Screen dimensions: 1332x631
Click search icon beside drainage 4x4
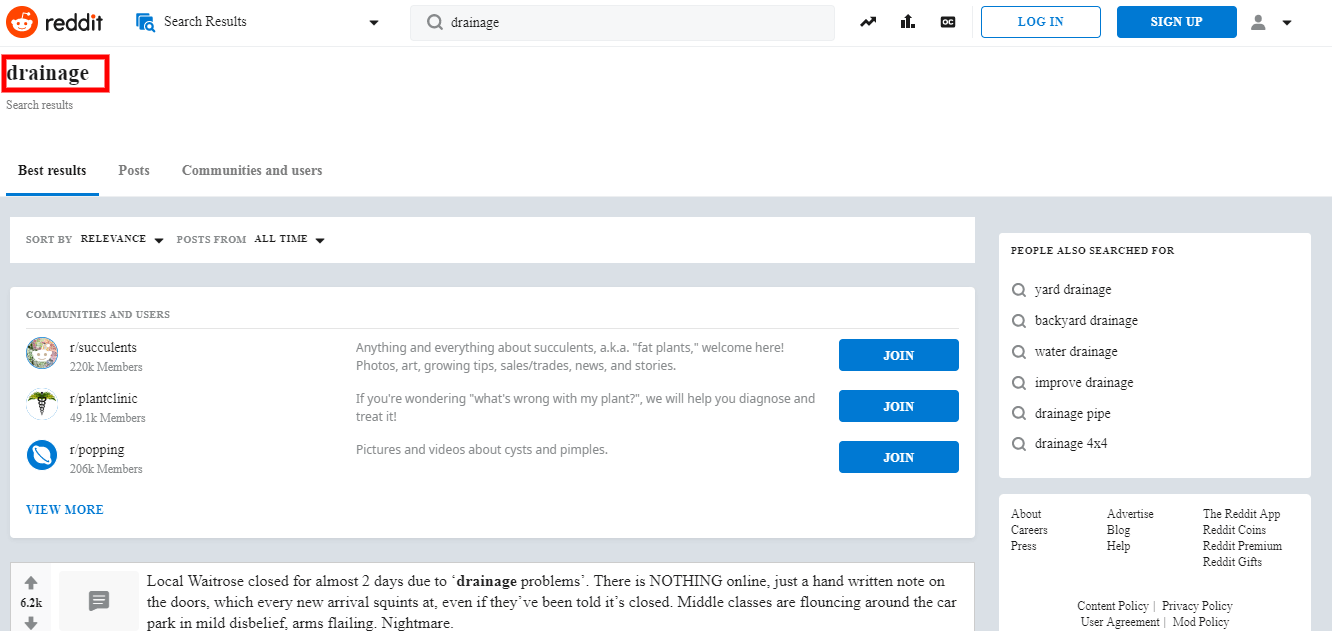click(x=1019, y=444)
